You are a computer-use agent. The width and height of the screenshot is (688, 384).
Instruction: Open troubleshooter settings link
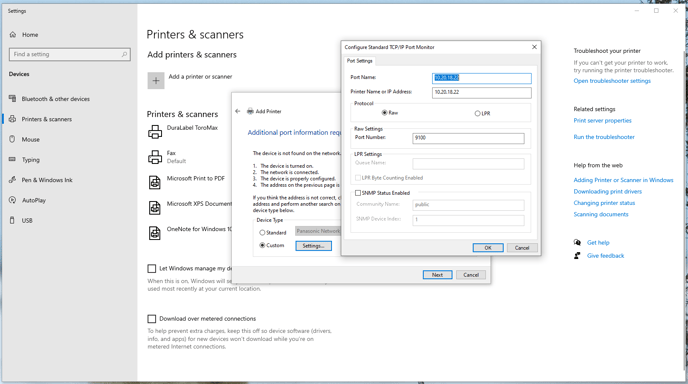tap(612, 81)
